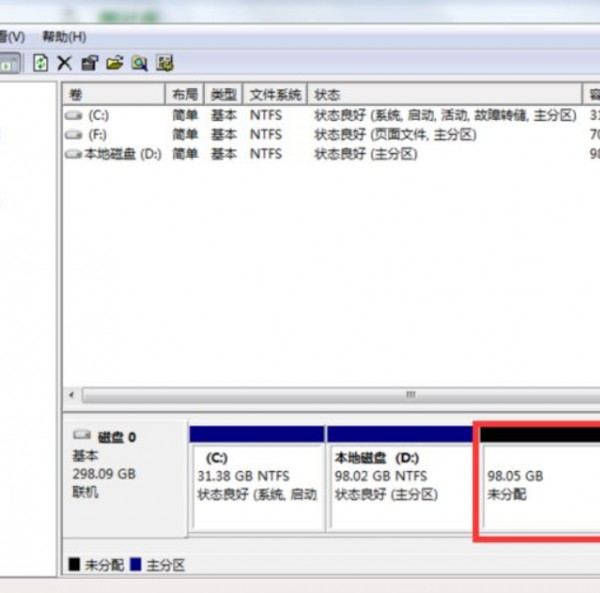600x593 pixels.
Task: Click the 类型 column header
Action: [x=225, y=94]
